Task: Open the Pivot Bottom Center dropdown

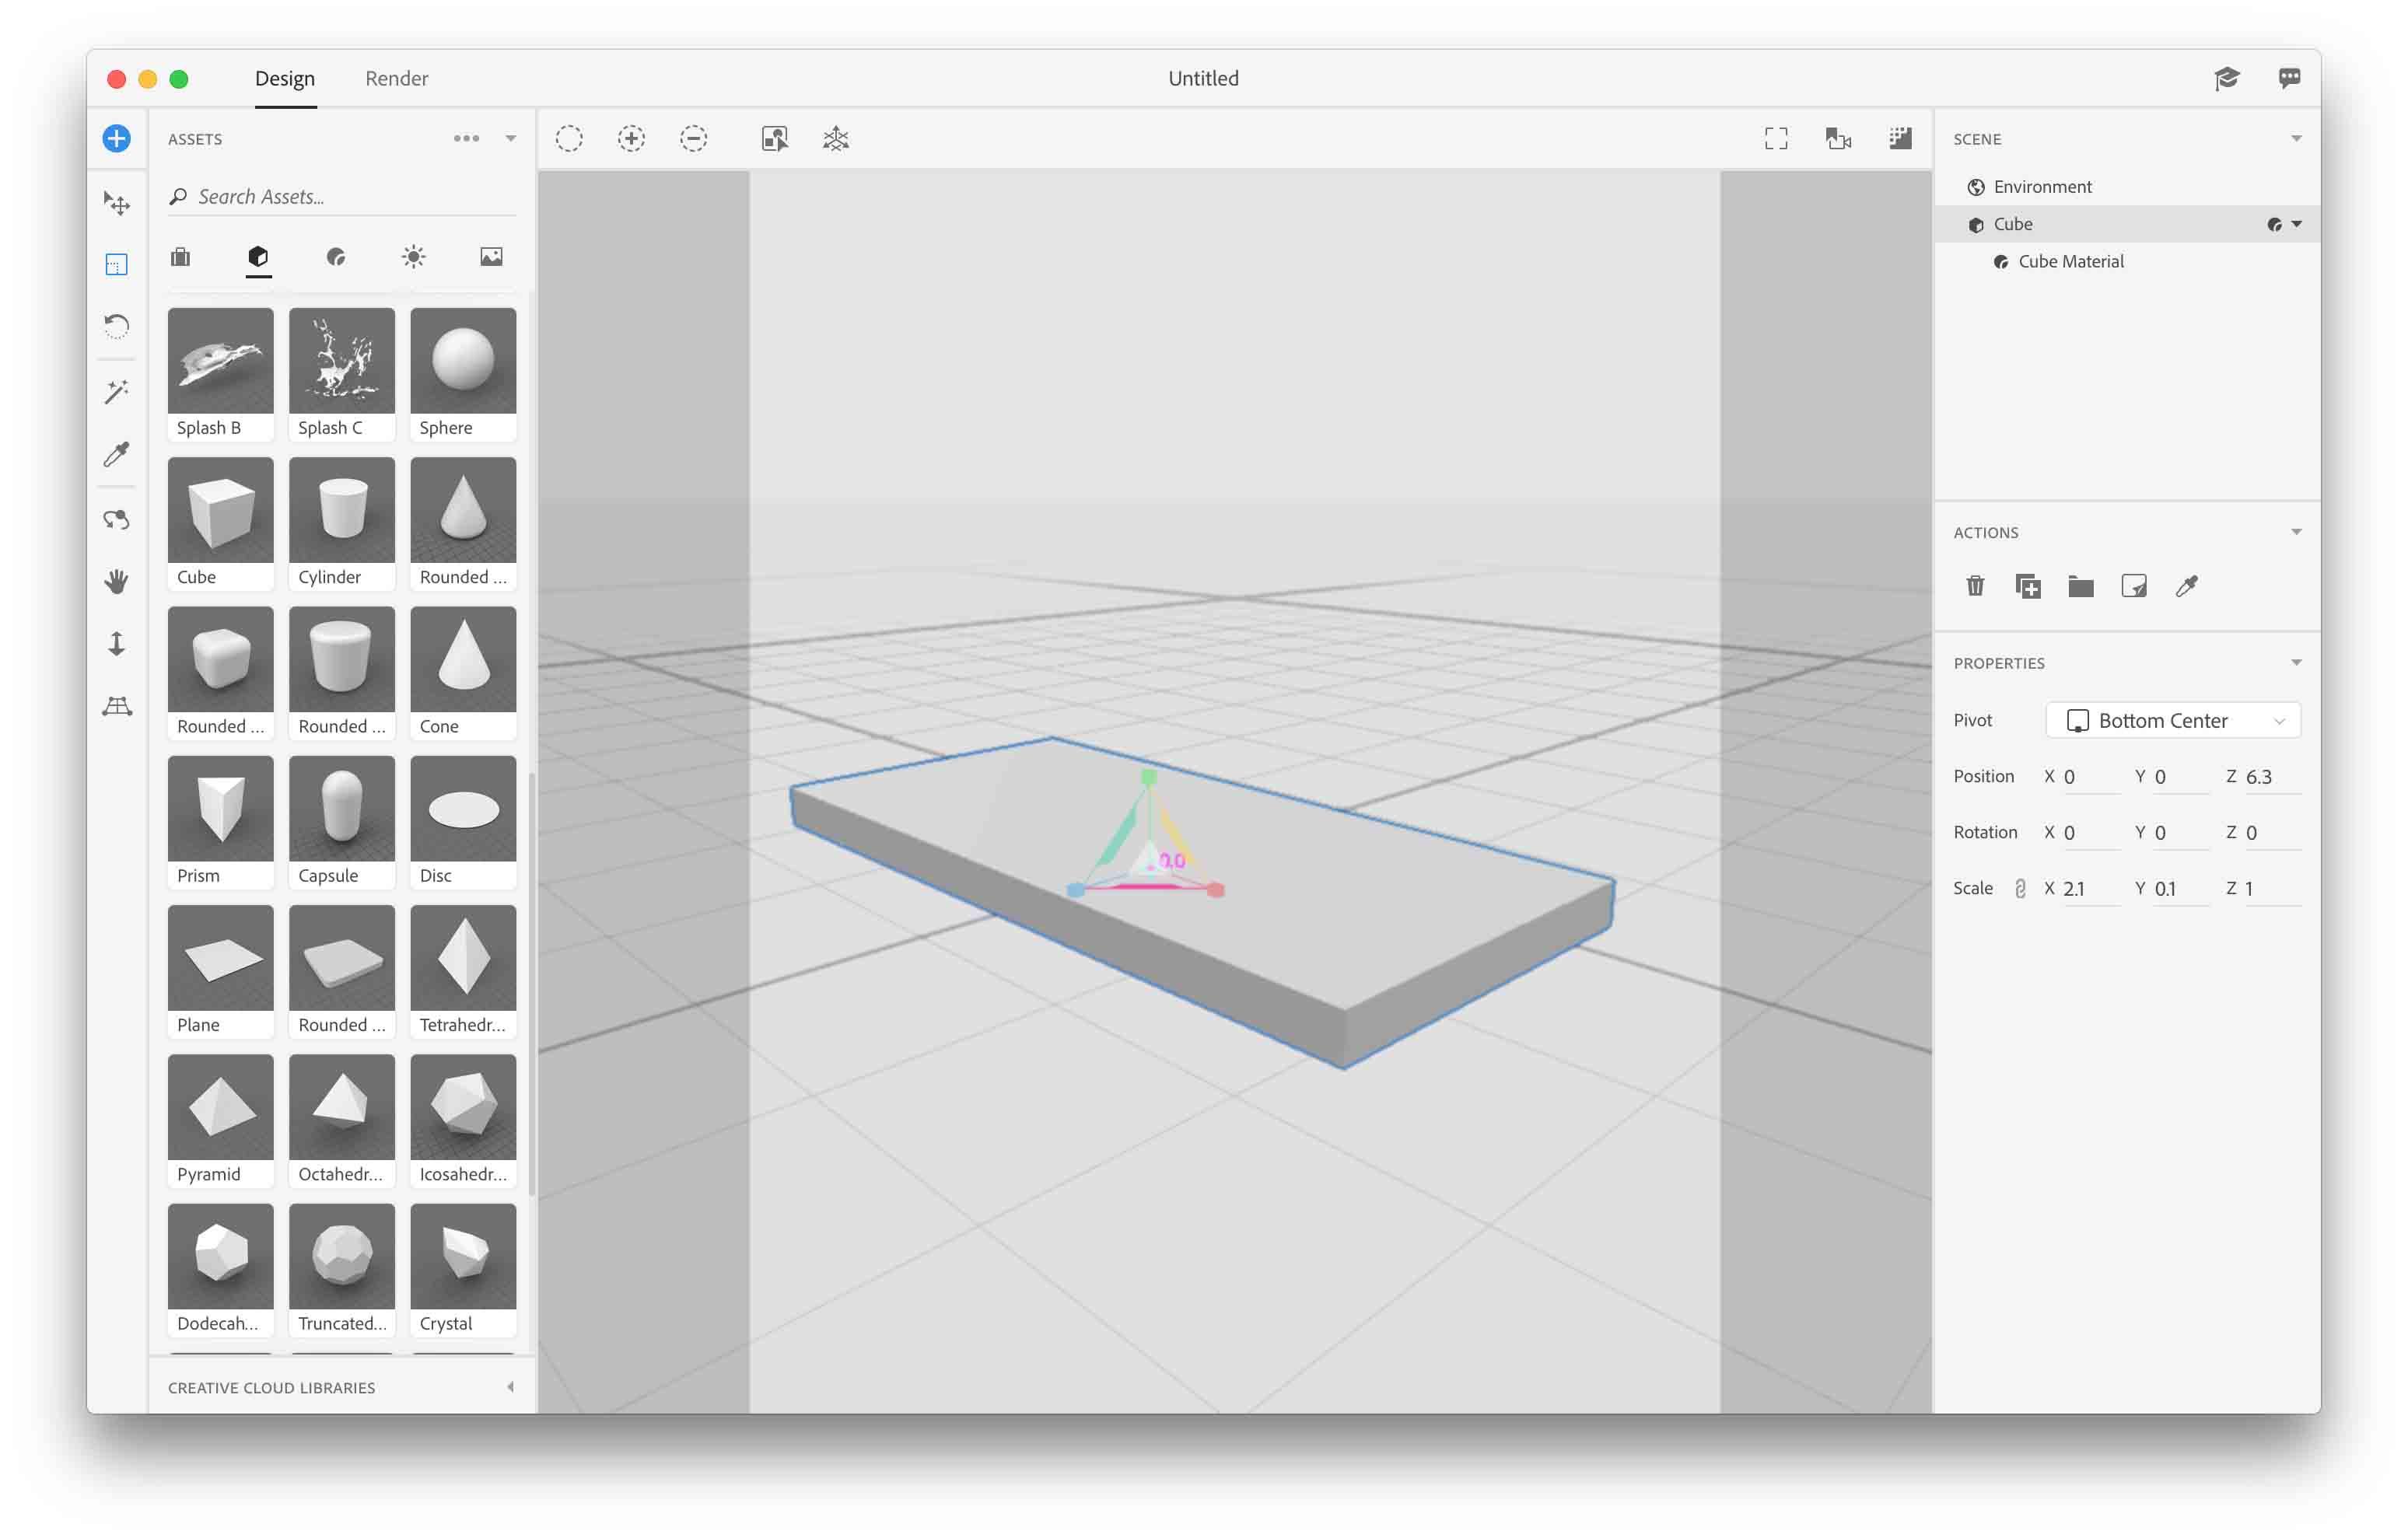Action: [x=2172, y=720]
